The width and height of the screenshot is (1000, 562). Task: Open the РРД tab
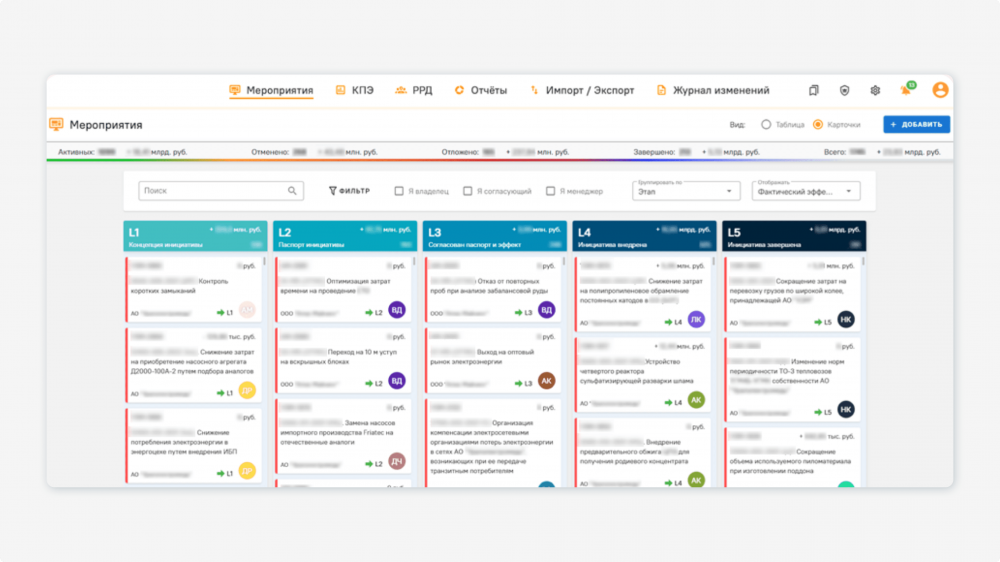point(414,91)
